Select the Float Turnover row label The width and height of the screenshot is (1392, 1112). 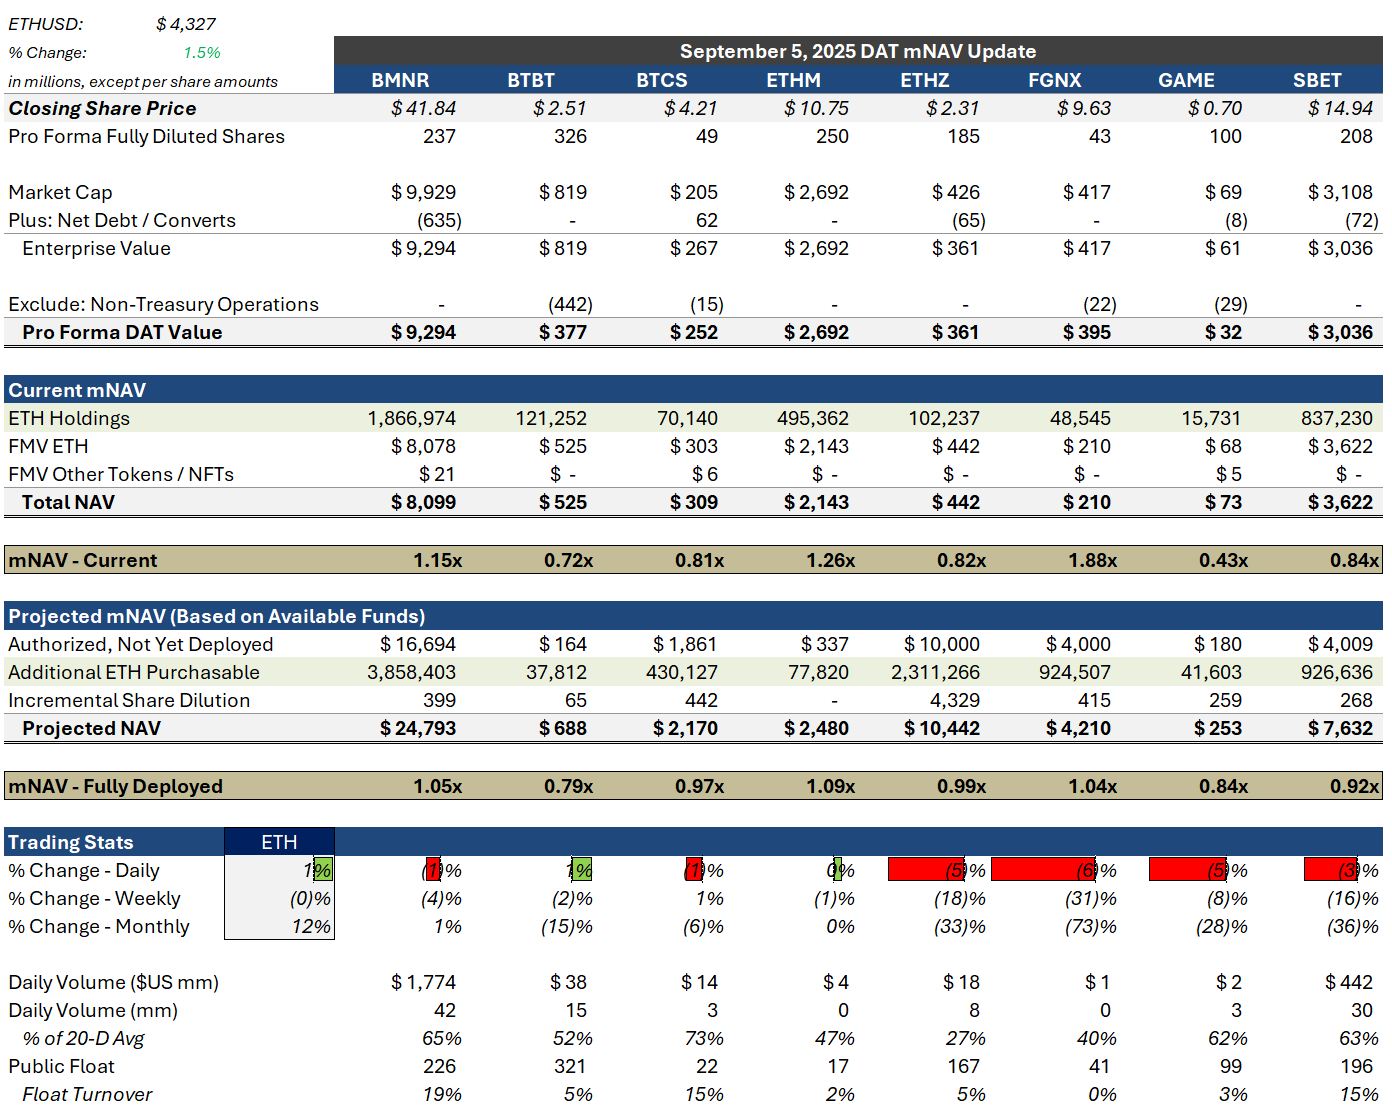pos(87,1094)
